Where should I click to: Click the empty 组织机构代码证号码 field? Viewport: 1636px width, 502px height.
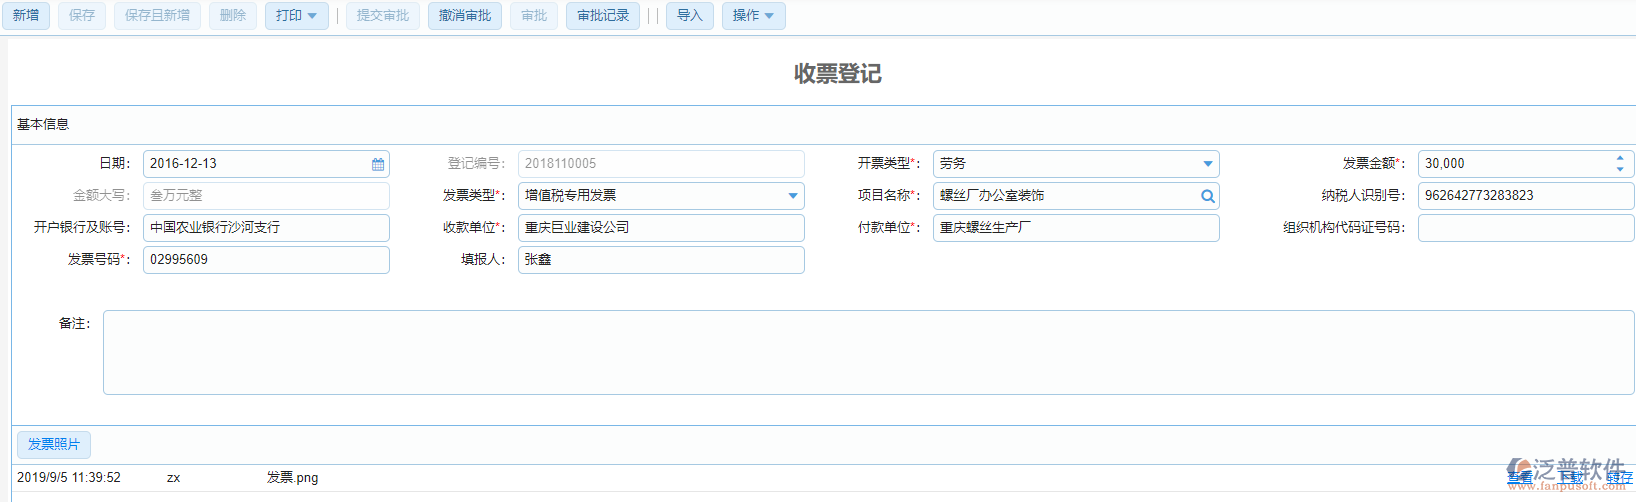[1525, 228]
